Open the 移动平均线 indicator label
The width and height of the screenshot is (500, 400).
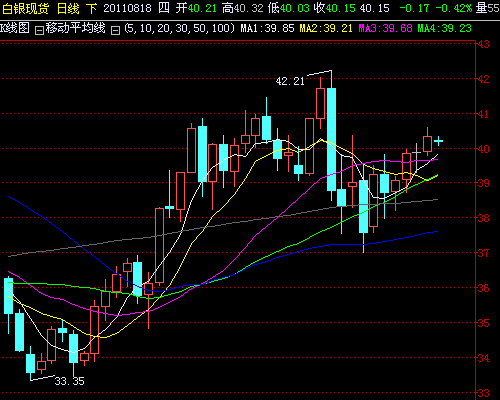coord(75,28)
